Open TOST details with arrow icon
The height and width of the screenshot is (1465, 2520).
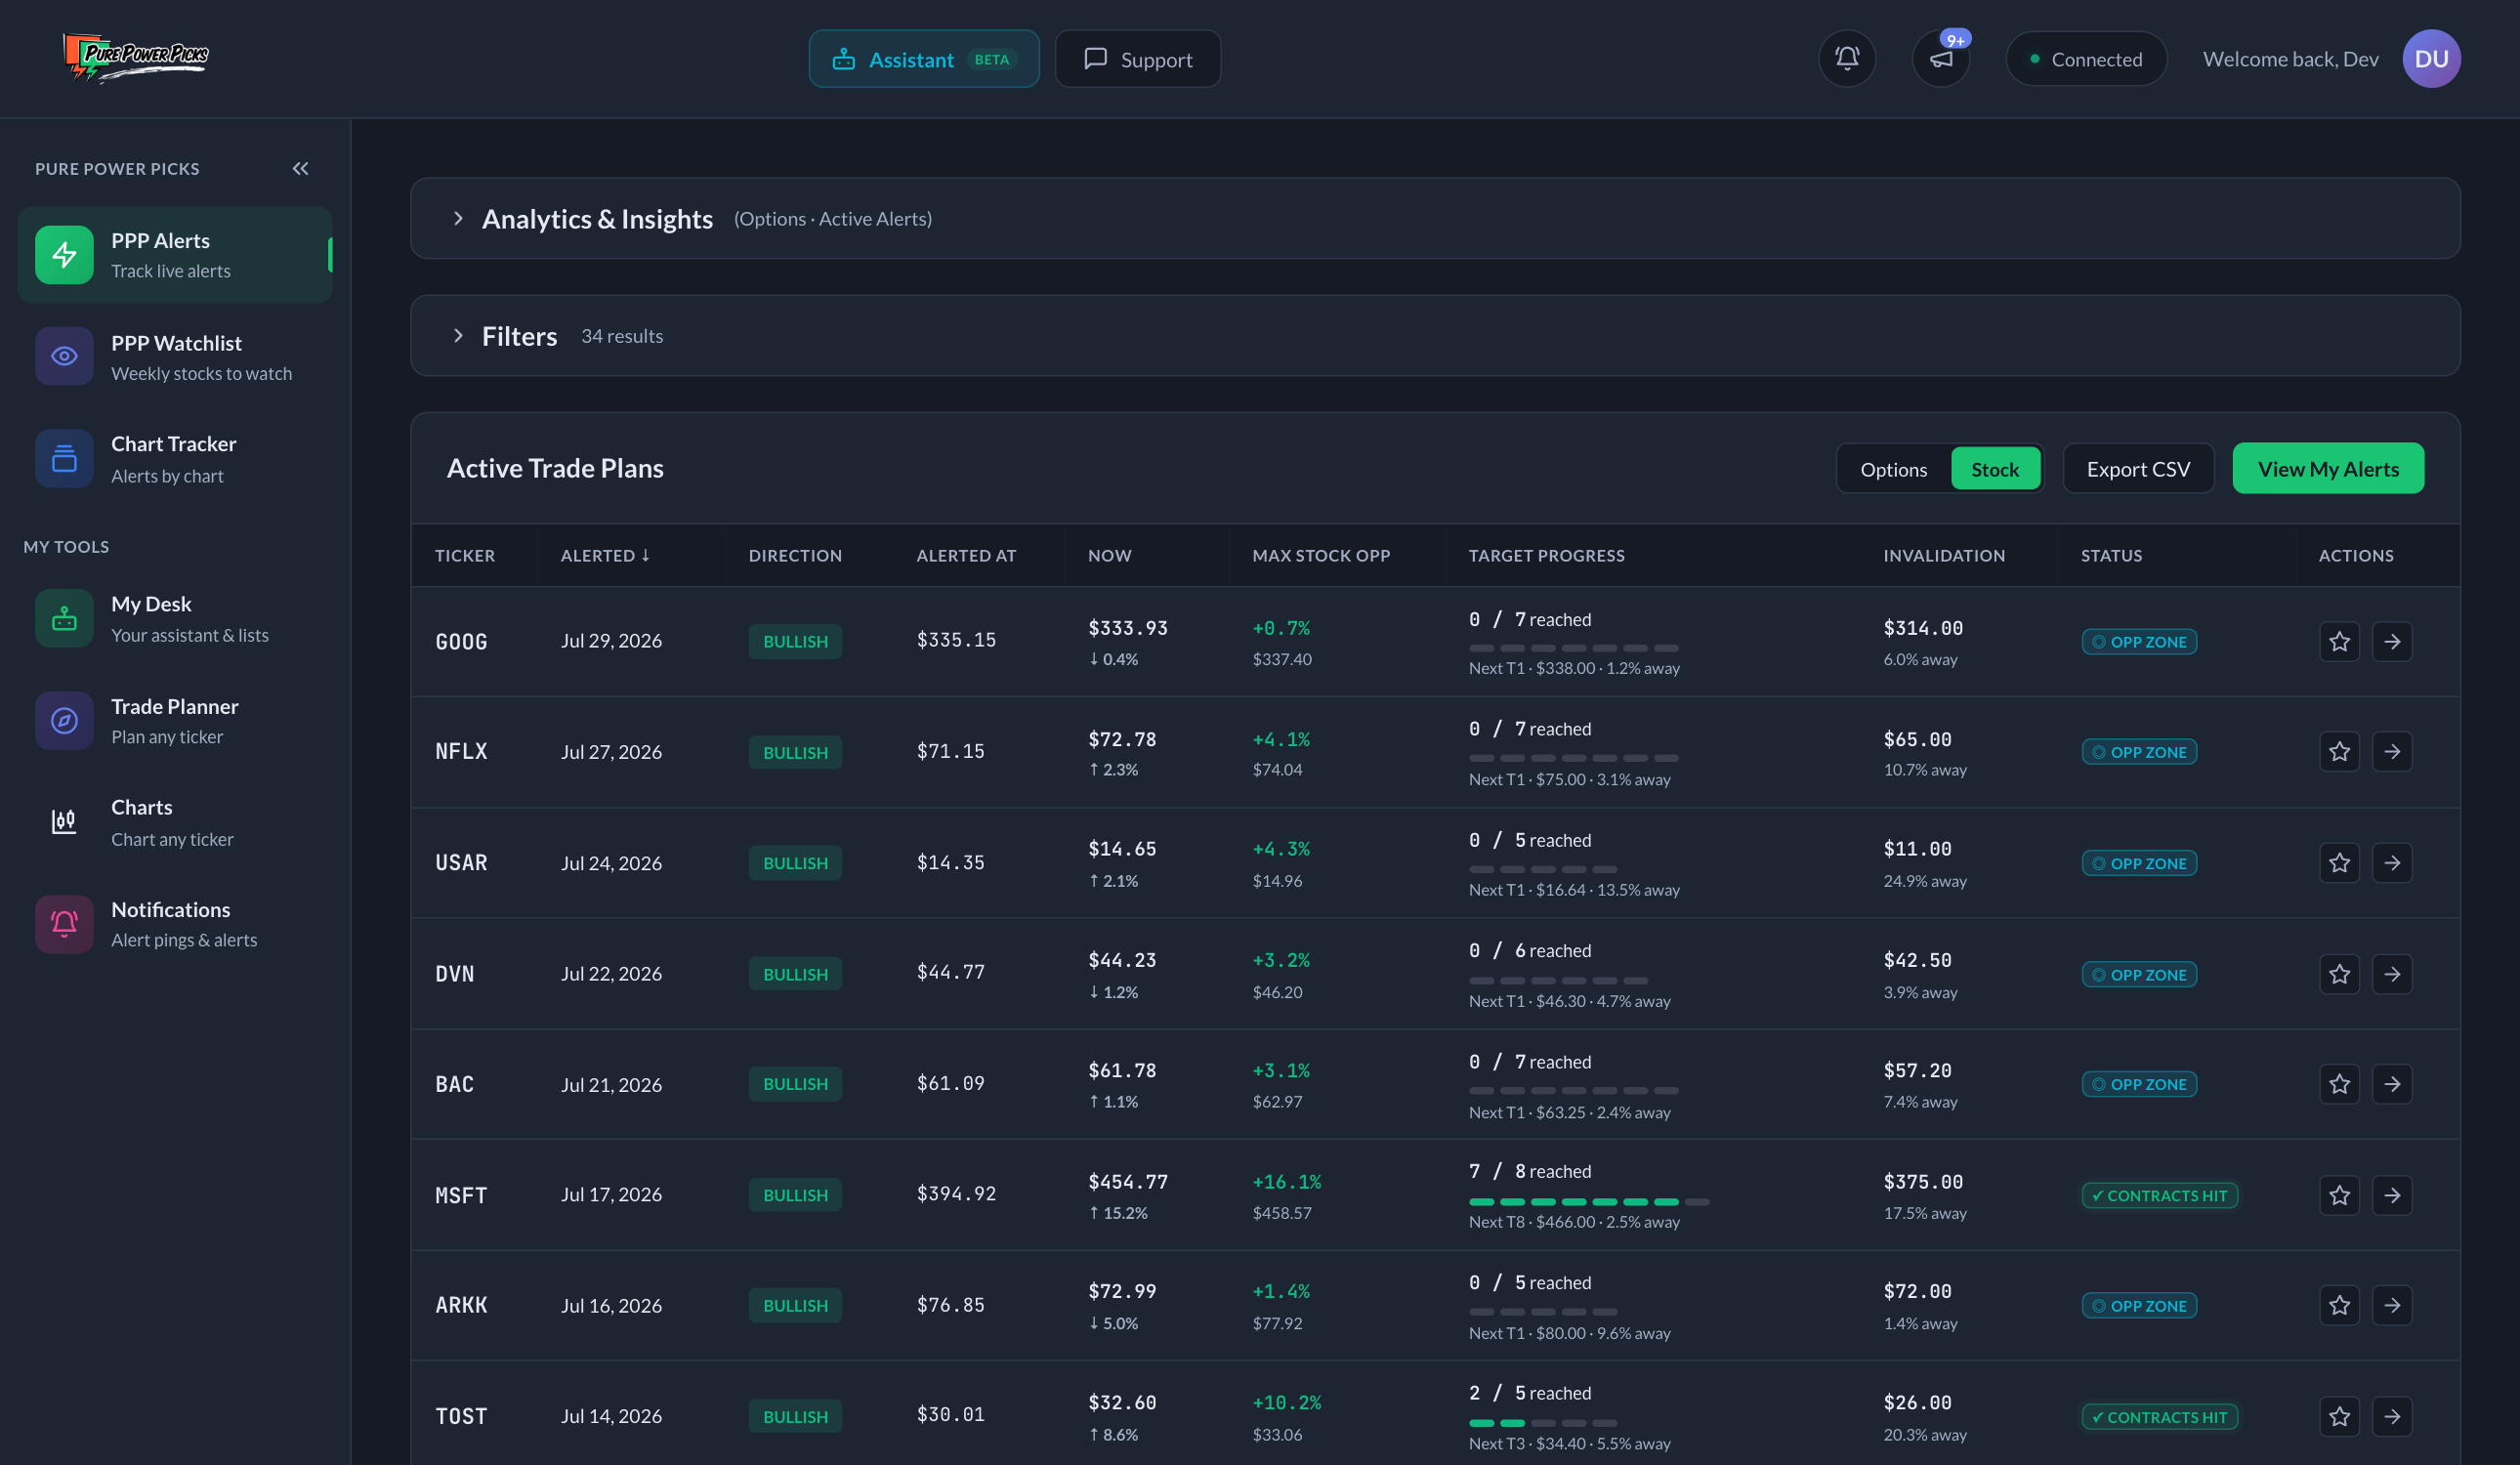point(2392,1416)
